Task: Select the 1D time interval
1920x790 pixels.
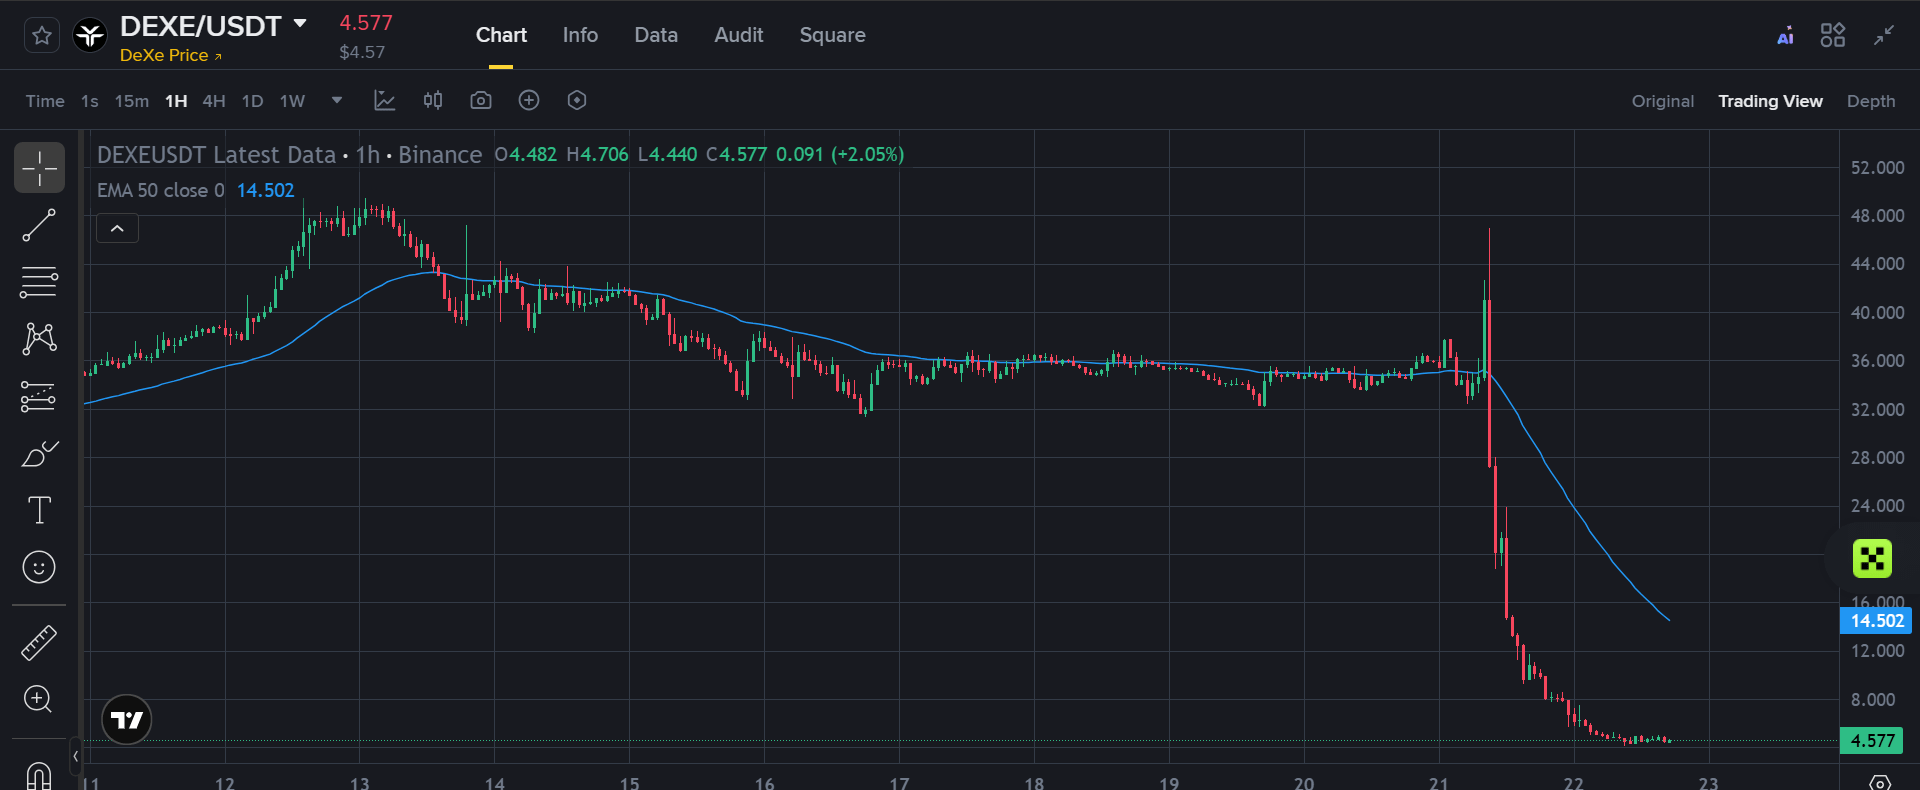Action: (x=253, y=101)
